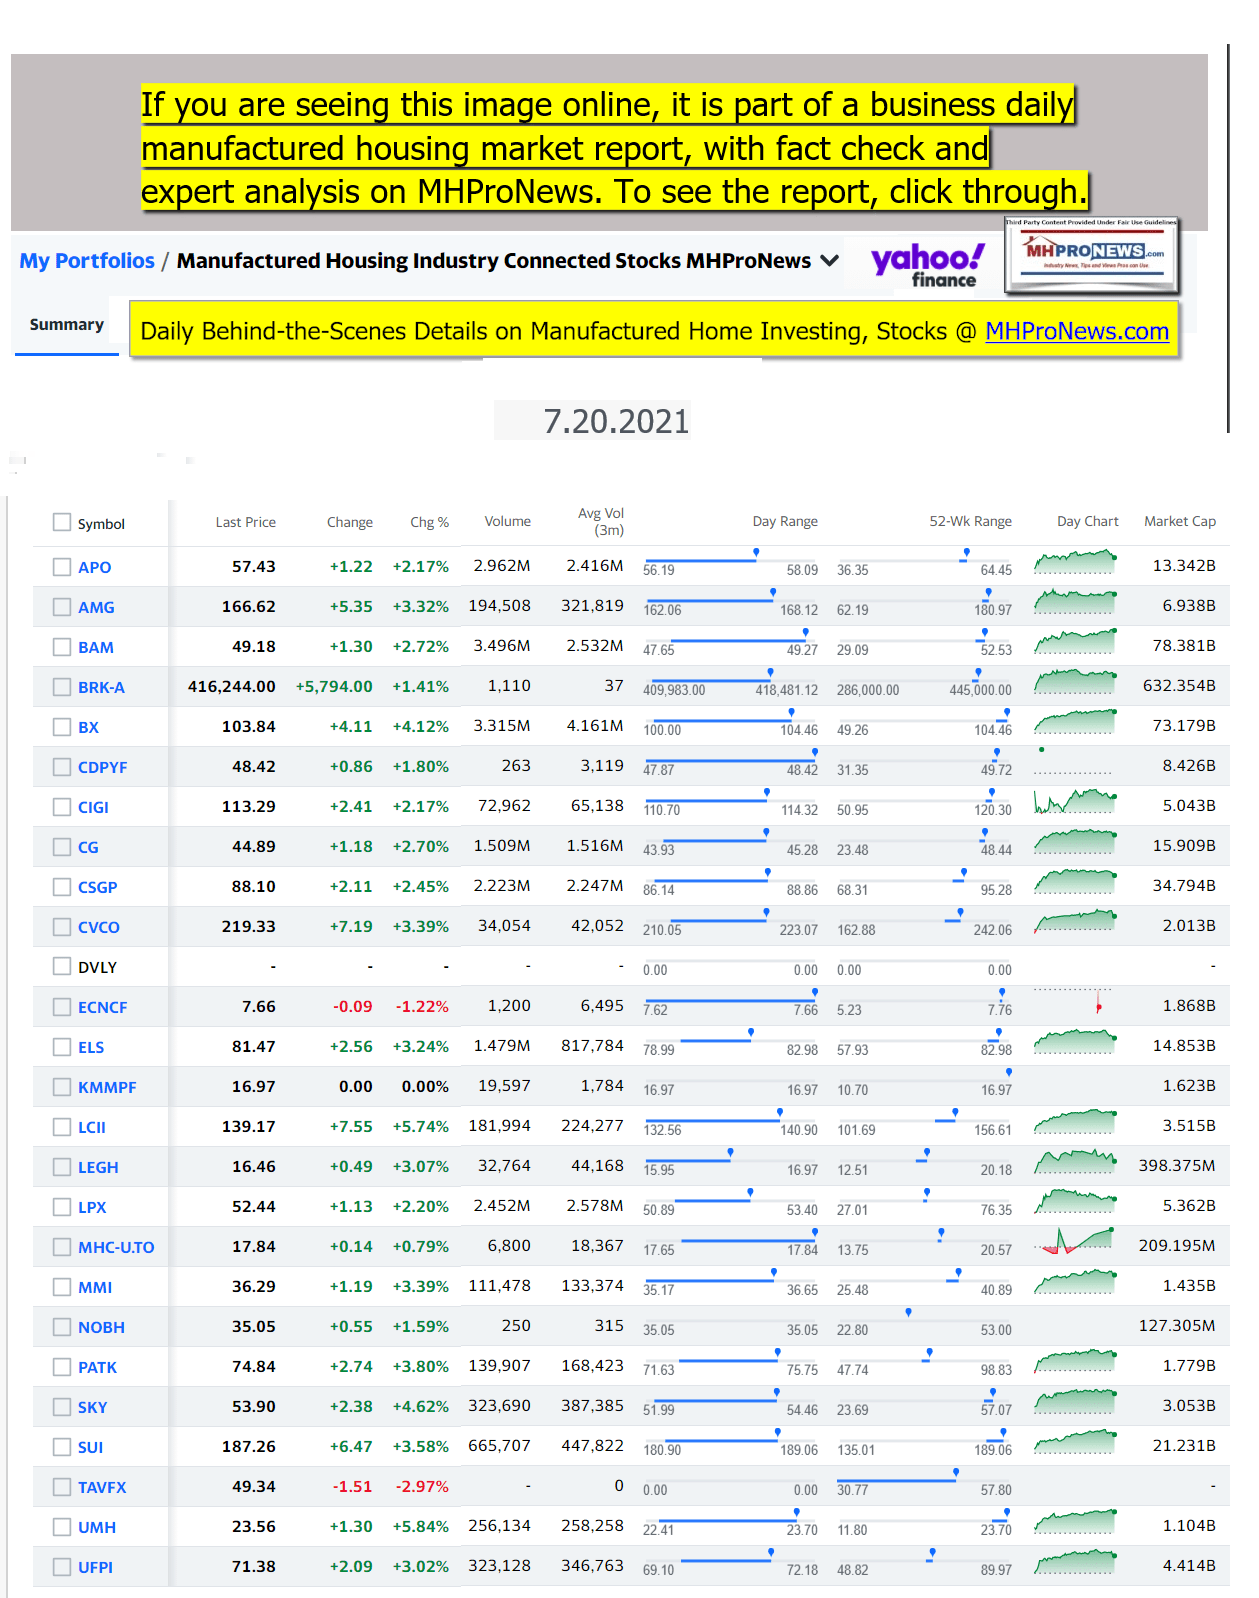Follow the MHProNews.com hyperlink
The height and width of the screenshot is (1598, 1259).
[1076, 331]
